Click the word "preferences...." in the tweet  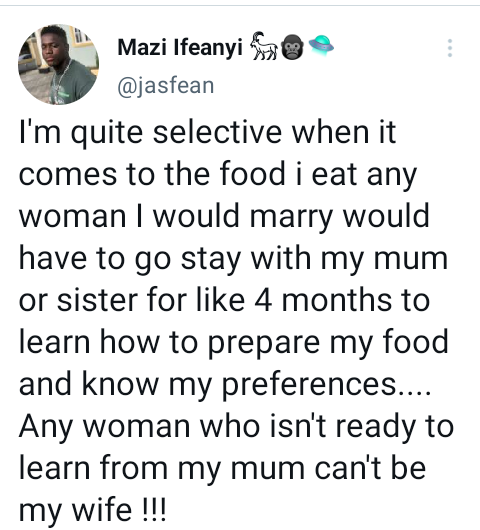pyautogui.click(x=327, y=385)
